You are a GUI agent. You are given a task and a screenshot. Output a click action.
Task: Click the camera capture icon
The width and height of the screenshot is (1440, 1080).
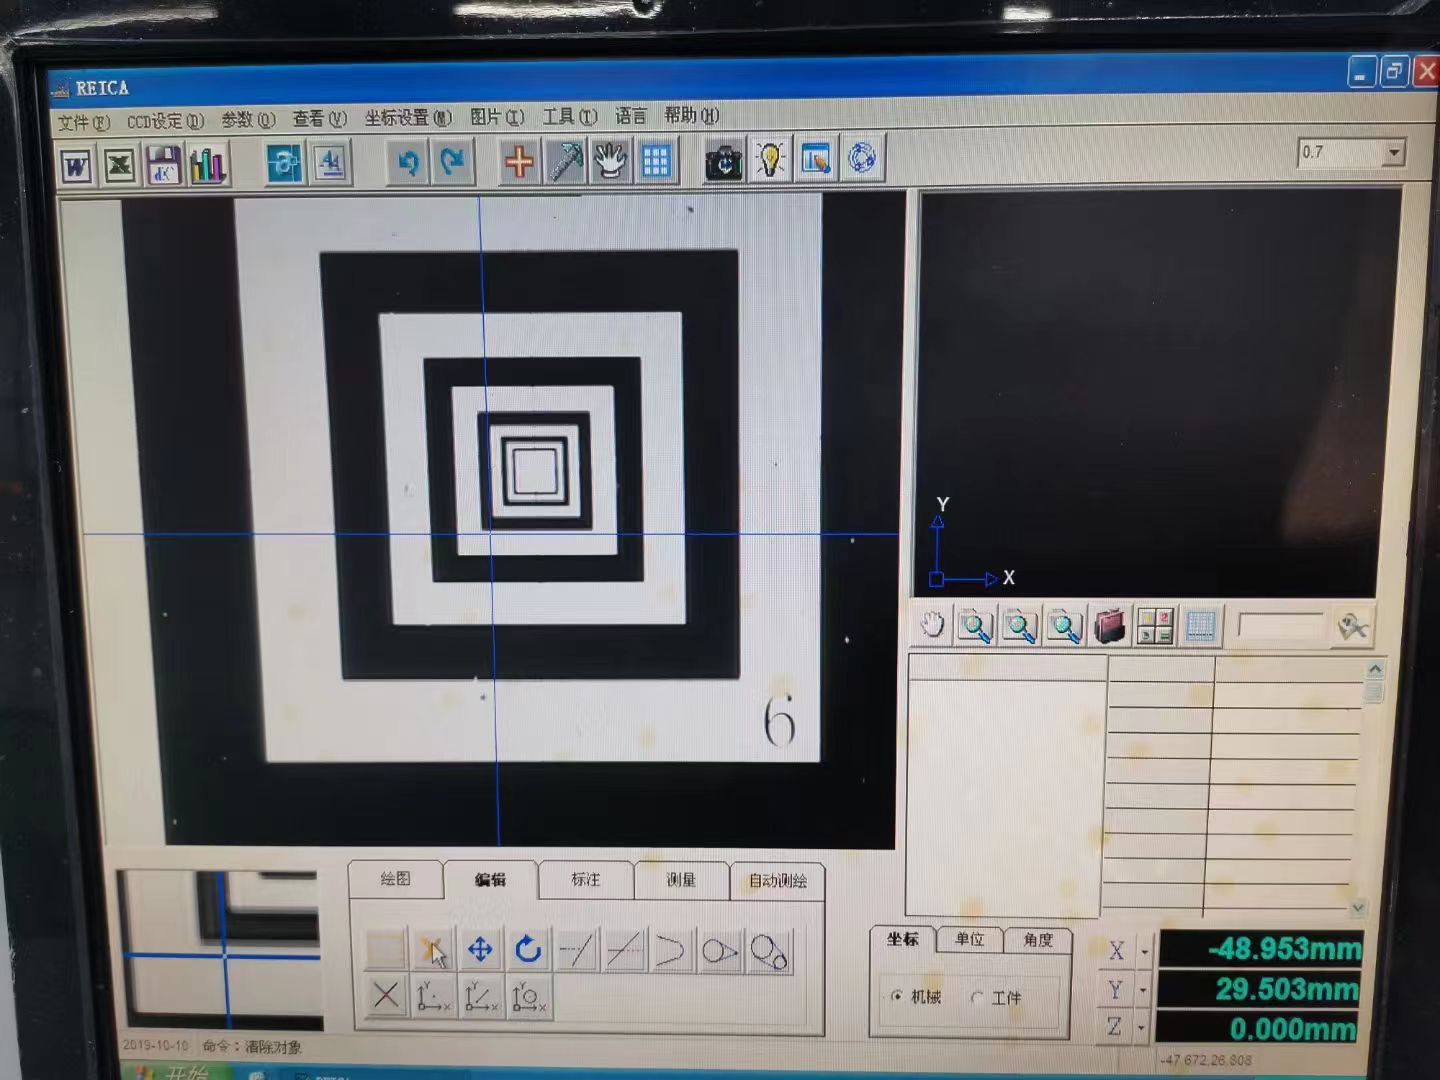point(723,161)
